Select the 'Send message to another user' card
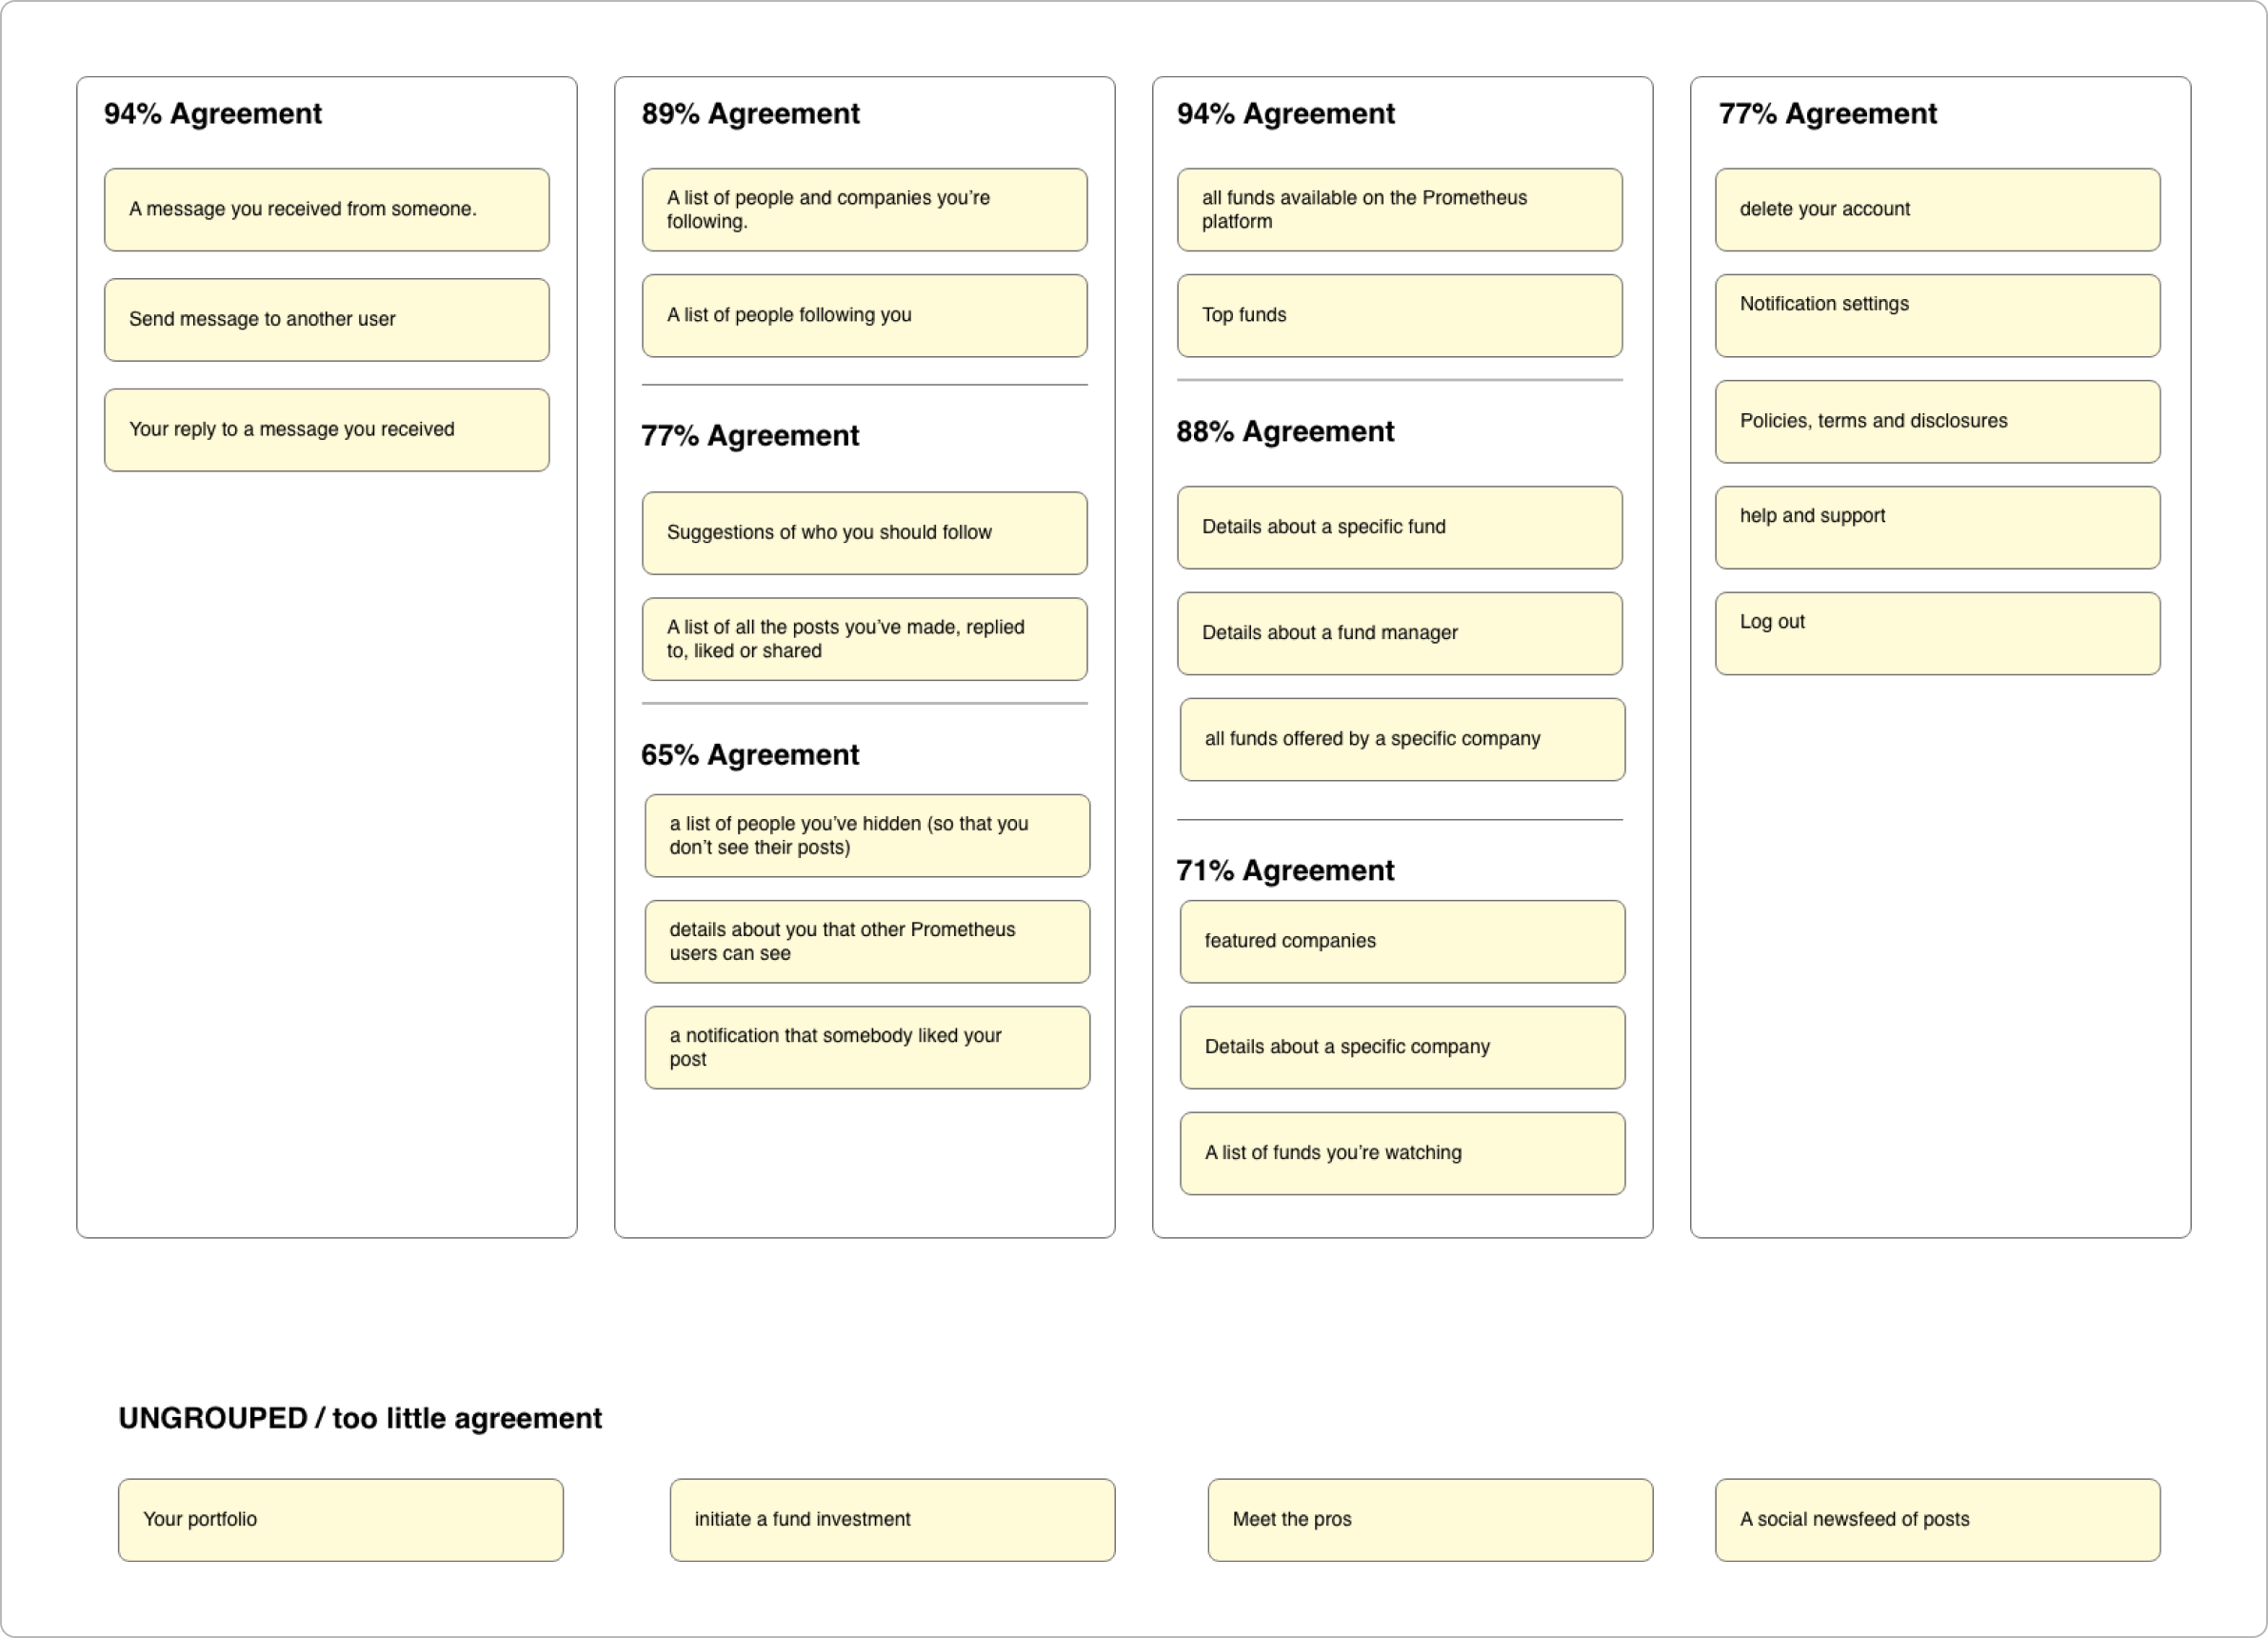Viewport: 2268px width, 1638px height. tap(326, 320)
